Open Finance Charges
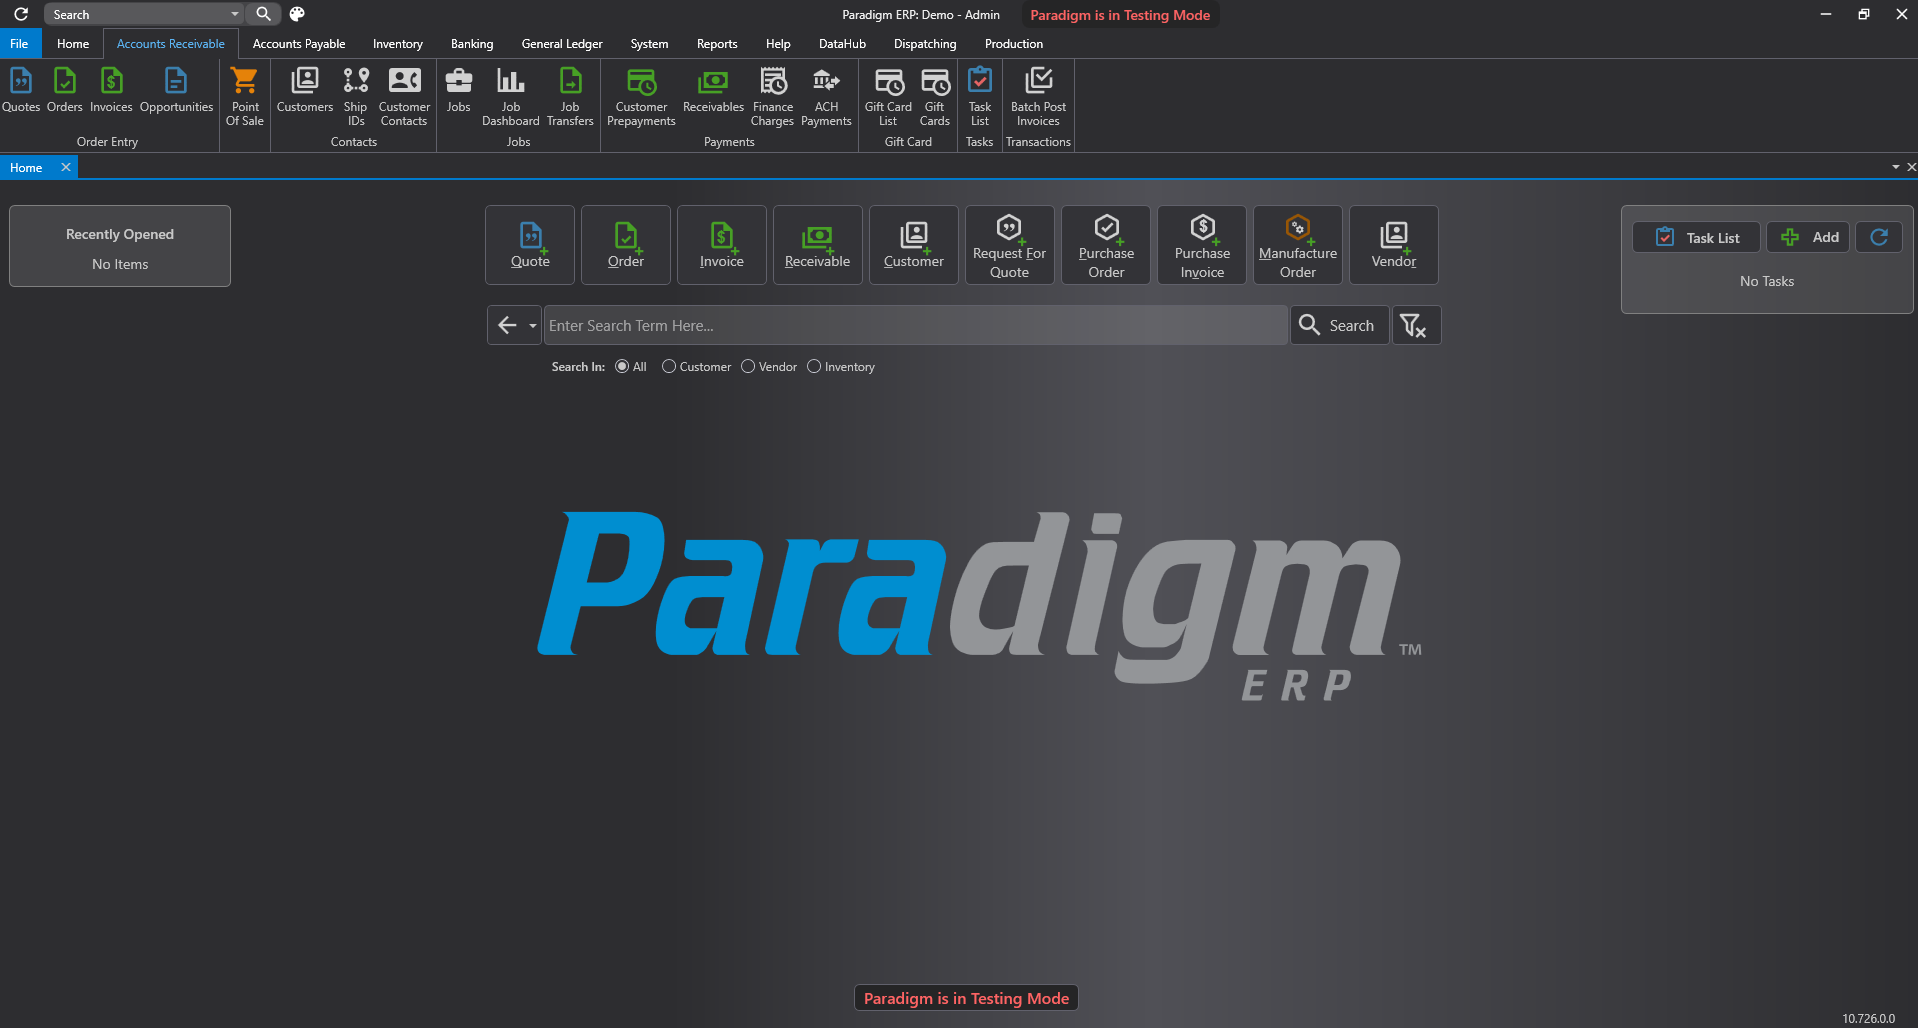The width and height of the screenshot is (1918, 1028). click(773, 96)
